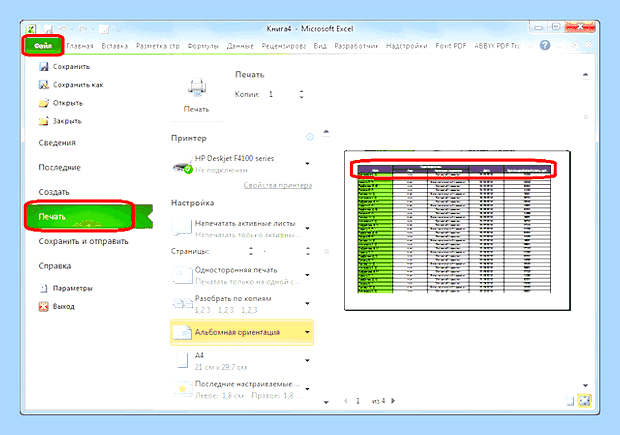
Task: Open the Вставка ribbon tab
Action: coord(115,46)
